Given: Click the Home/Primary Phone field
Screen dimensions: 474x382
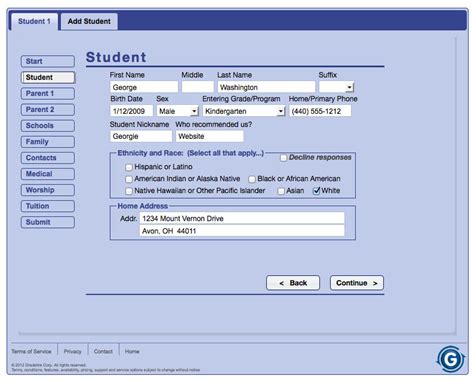Looking at the screenshot, I should coord(320,111).
